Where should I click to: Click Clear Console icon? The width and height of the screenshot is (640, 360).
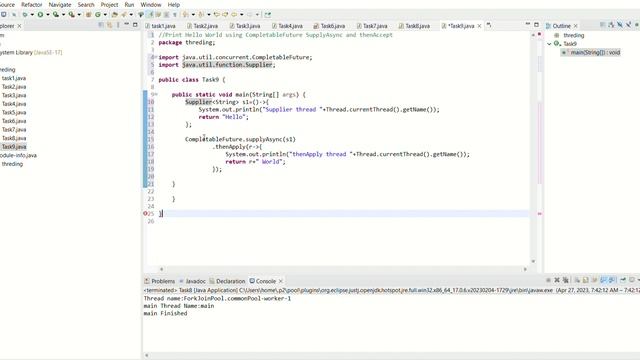577,280
